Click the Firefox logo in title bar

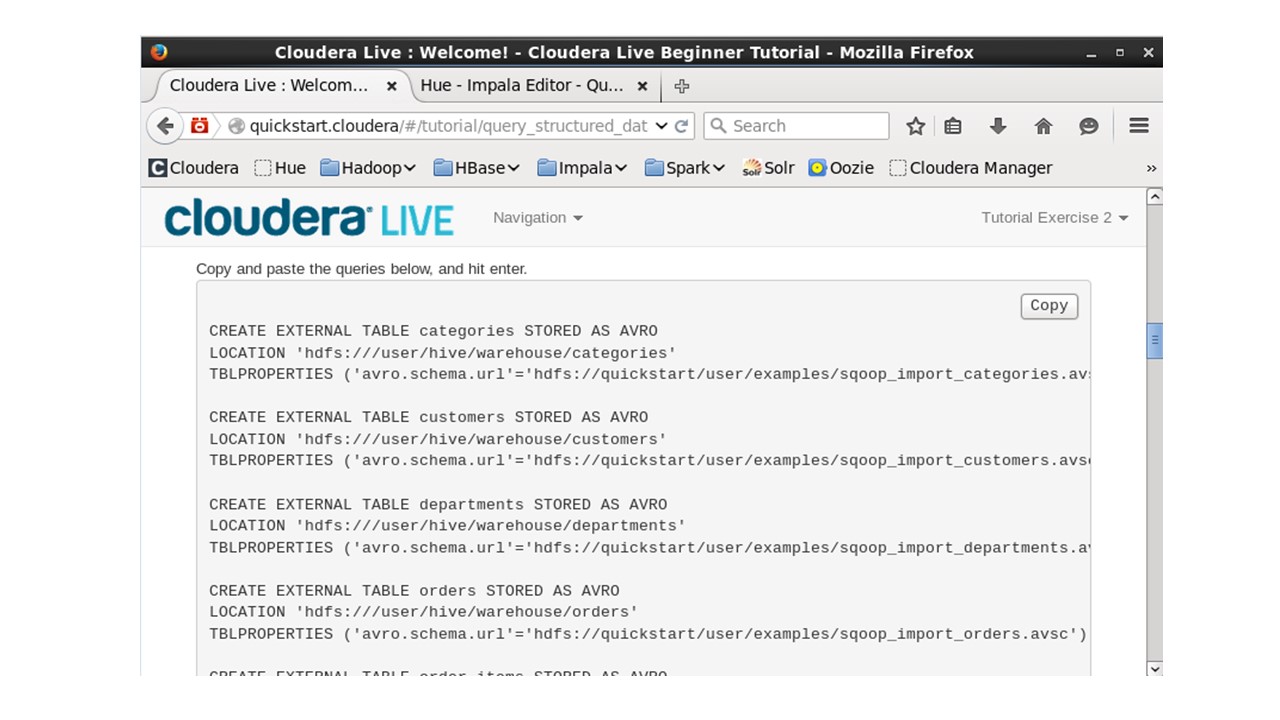point(159,52)
